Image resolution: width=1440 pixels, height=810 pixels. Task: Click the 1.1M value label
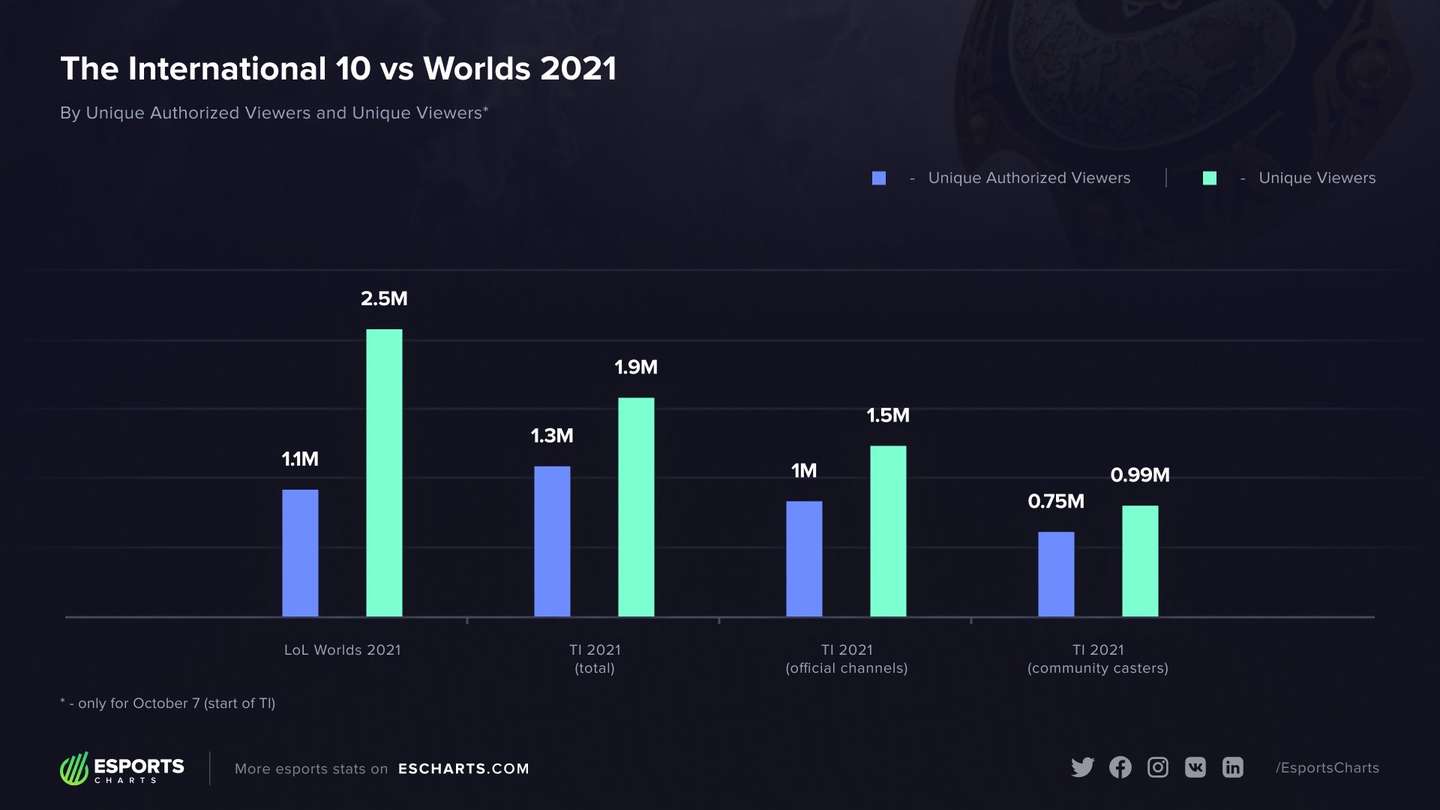coord(300,459)
